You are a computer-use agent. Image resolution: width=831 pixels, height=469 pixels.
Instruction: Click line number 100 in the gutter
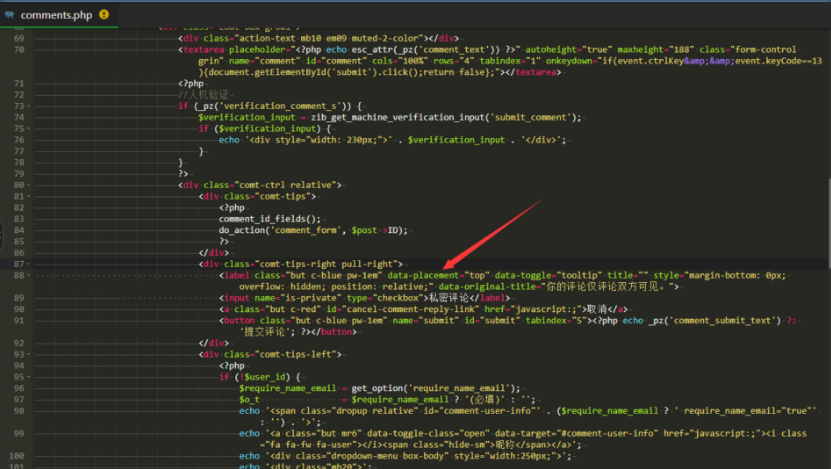tap(17, 456)
